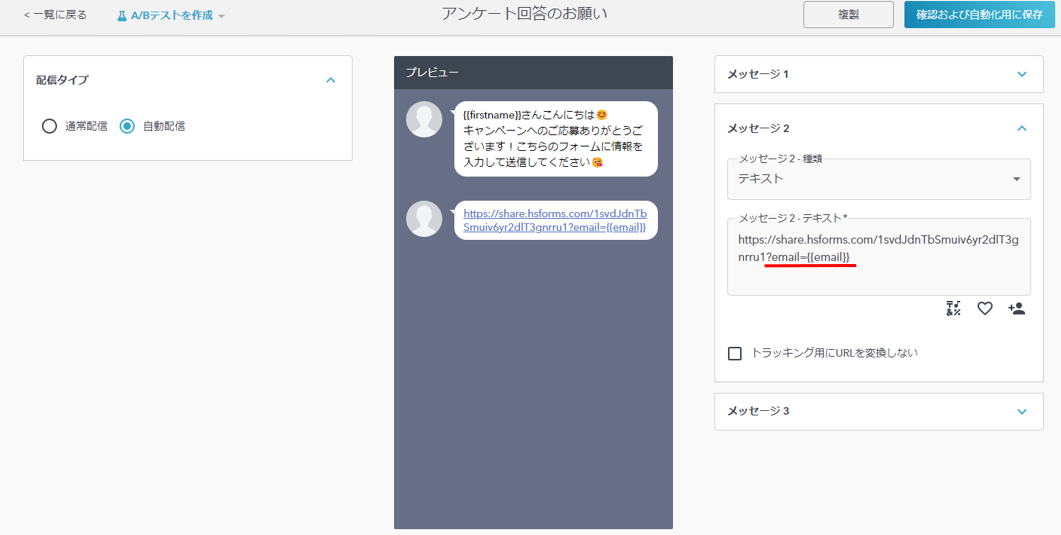Expand the メッセージ 3 section
1061x535 pixels.
[1021, 411]
